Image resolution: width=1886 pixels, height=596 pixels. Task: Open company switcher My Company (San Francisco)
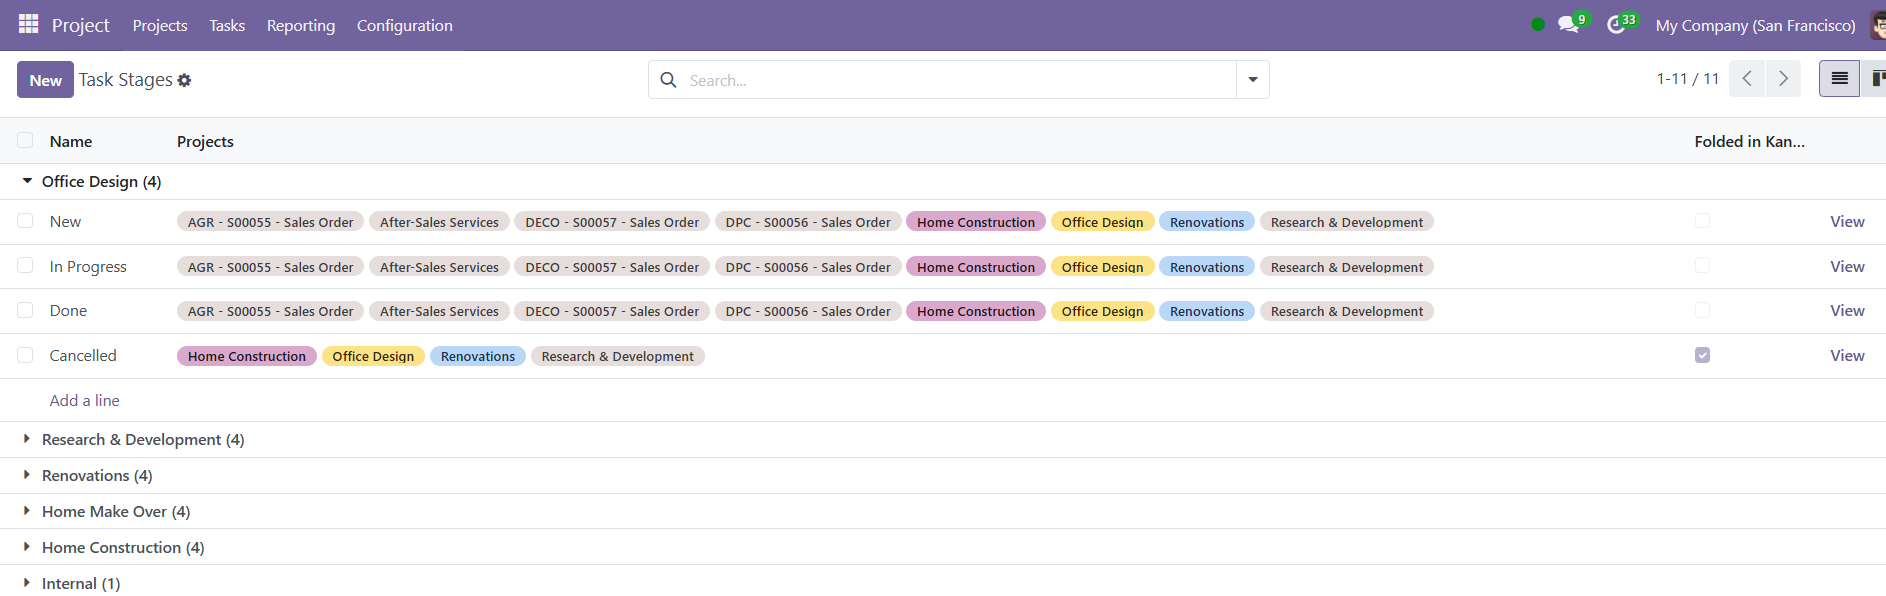point(1755,25)
